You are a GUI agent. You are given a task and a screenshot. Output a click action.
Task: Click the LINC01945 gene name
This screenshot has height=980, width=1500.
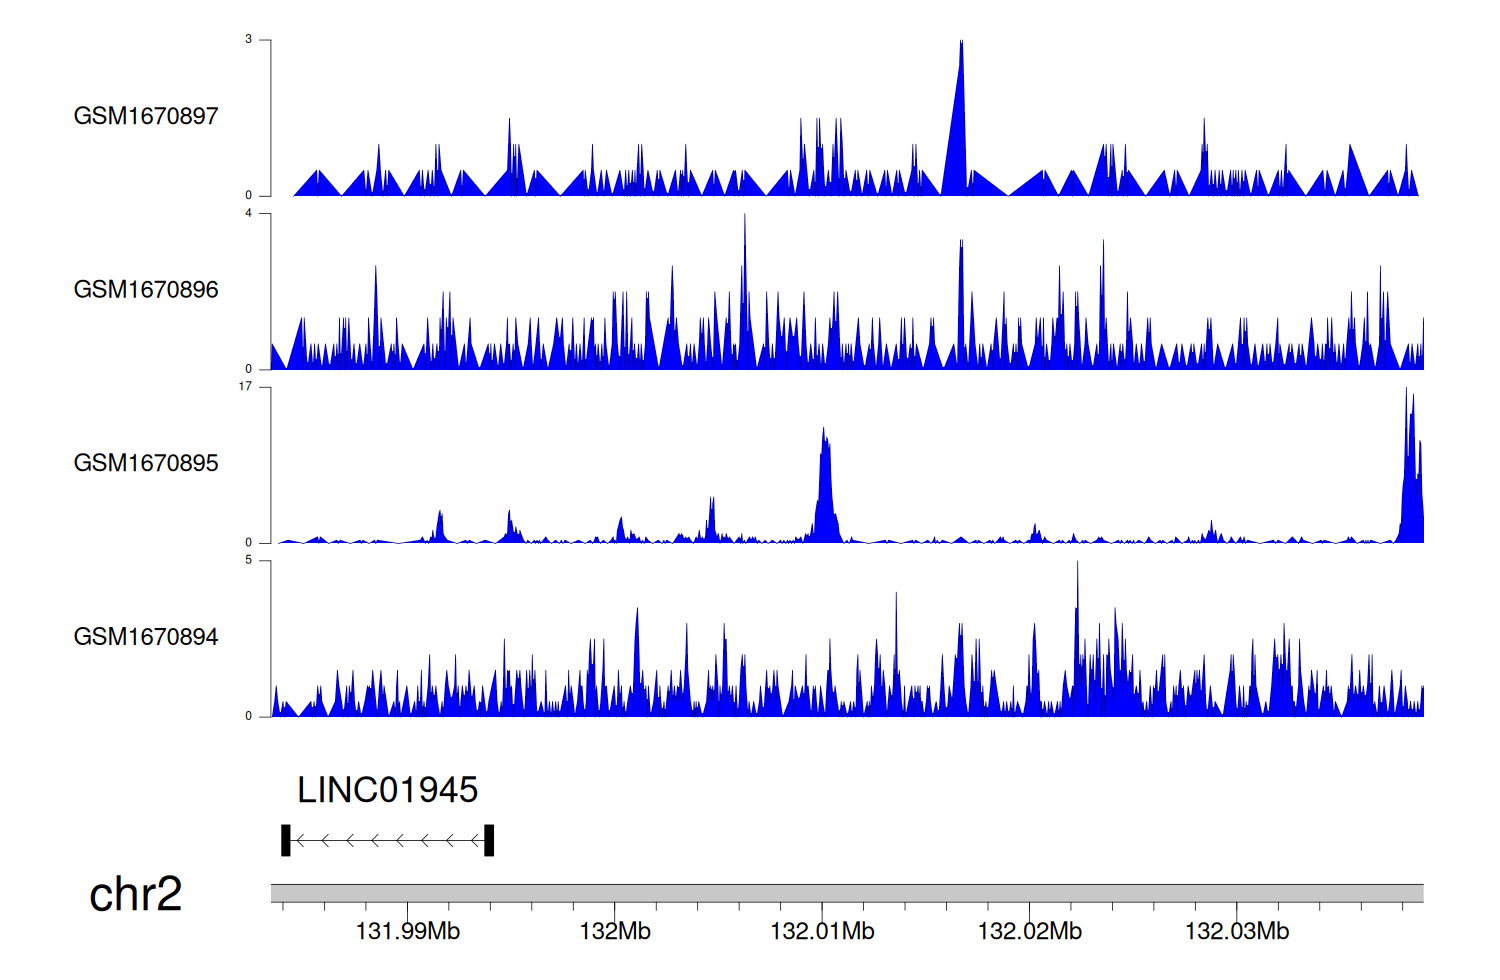(x=387, y=790)
